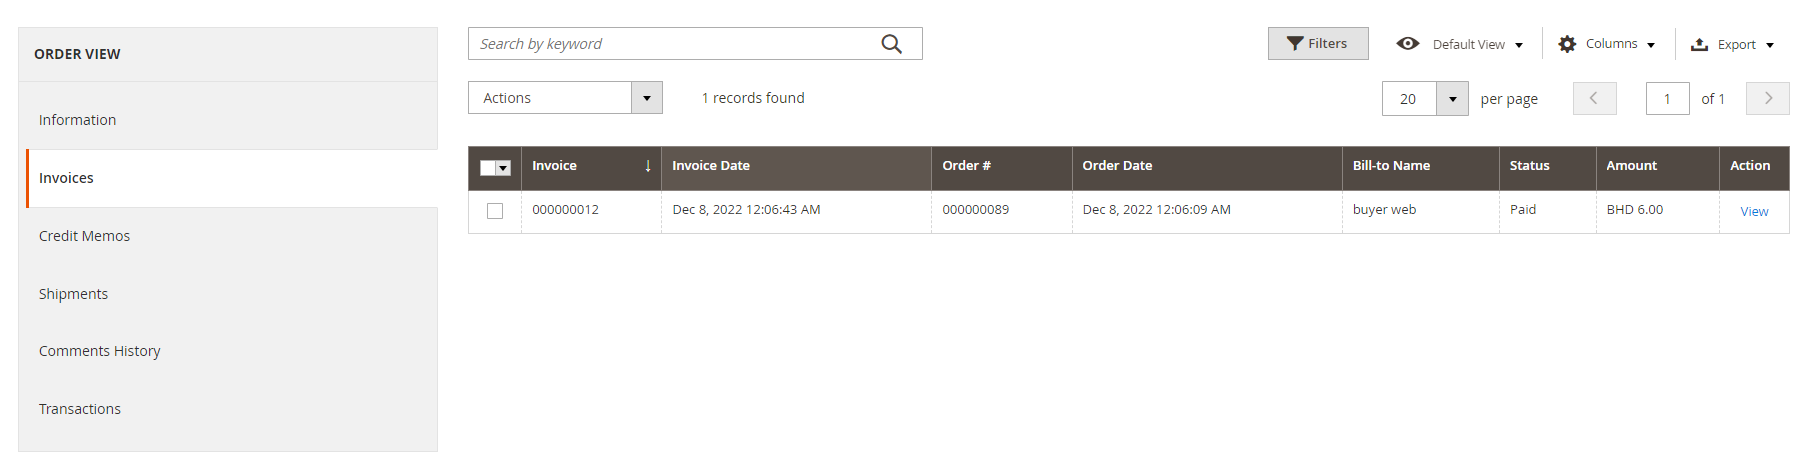Click the Search by keyword field
The width and height of the screenshot is (1807, 467).
(670, 44)
